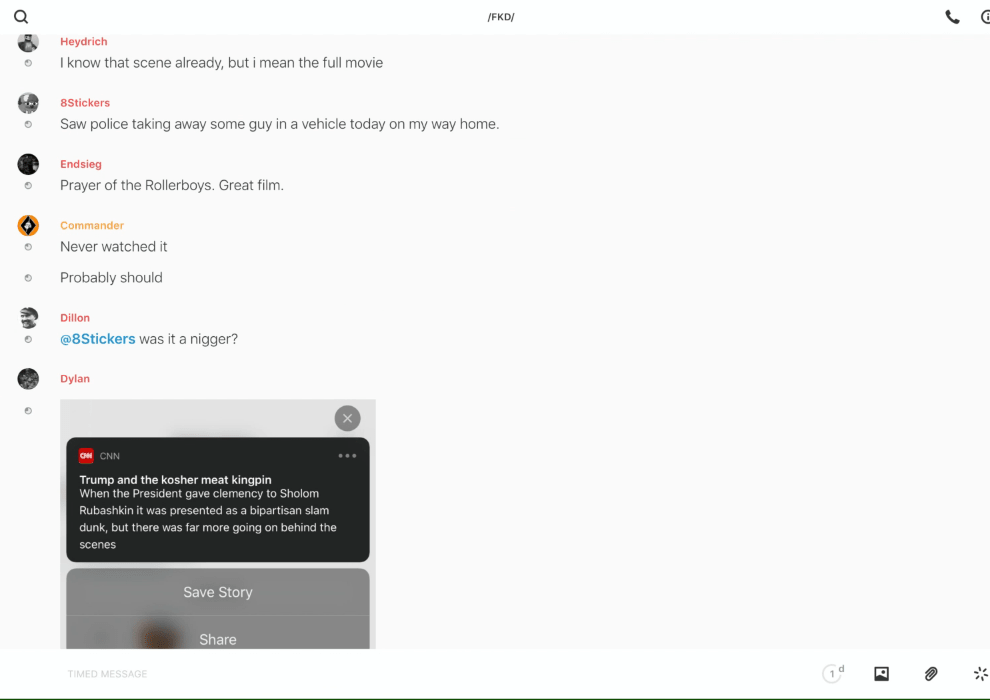Viewport: 990px width, 700px height.
Task: Click the Share option in image
Action: point(218,638)
